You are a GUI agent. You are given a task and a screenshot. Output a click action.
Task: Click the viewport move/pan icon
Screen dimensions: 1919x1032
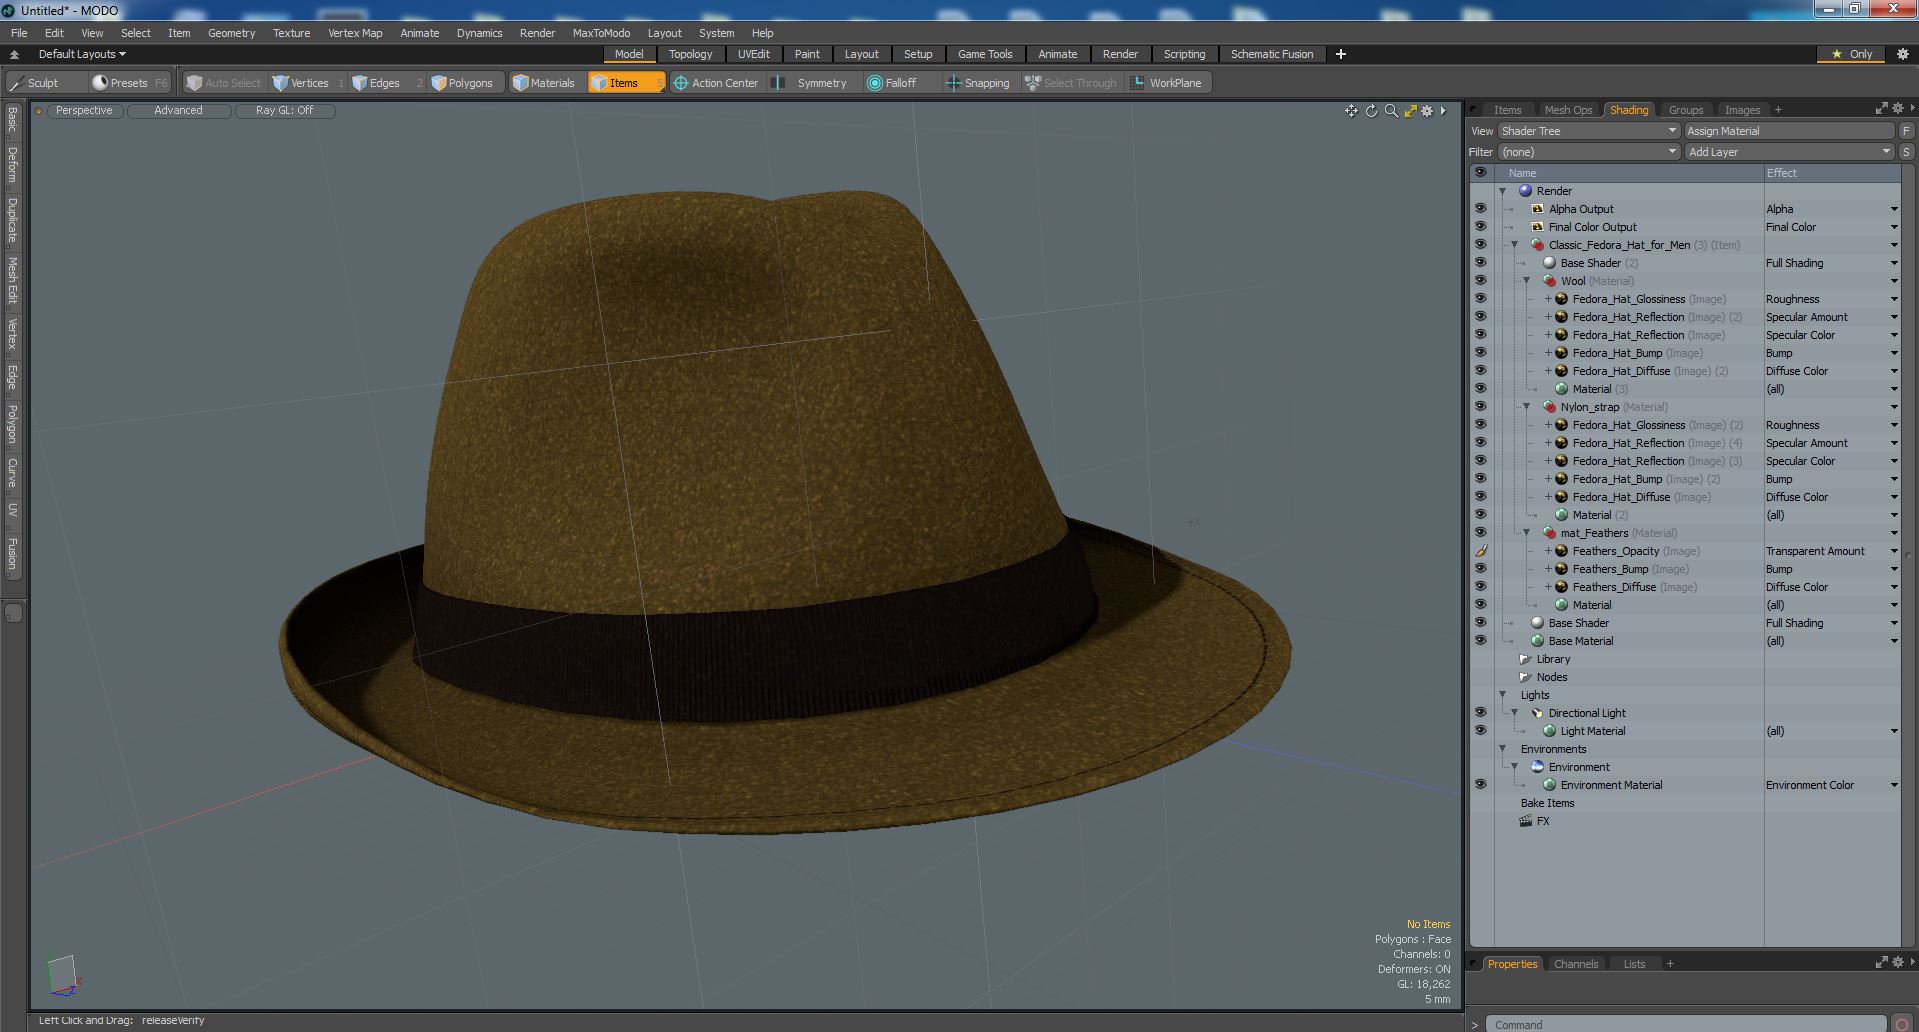coord(1351,111)
